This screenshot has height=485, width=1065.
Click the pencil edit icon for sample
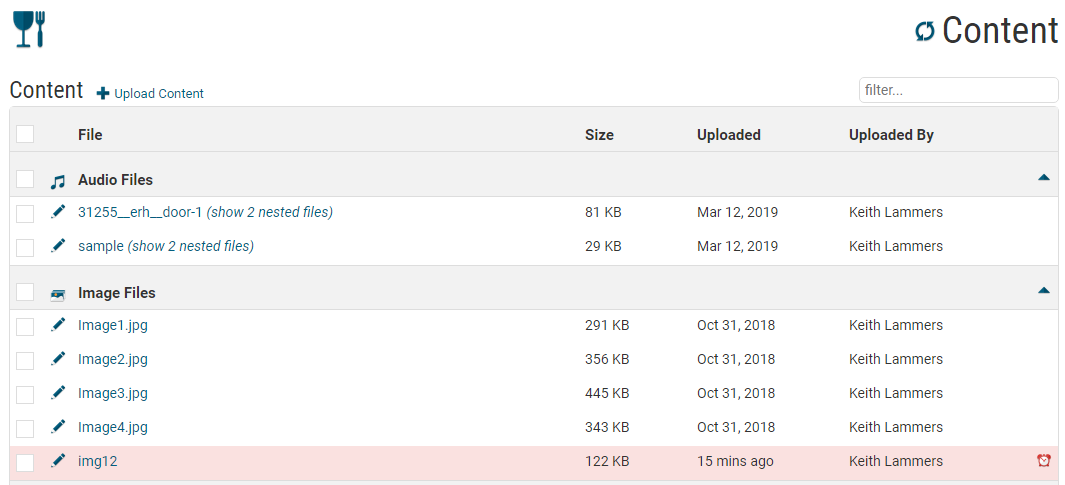[x=58, y=246]
